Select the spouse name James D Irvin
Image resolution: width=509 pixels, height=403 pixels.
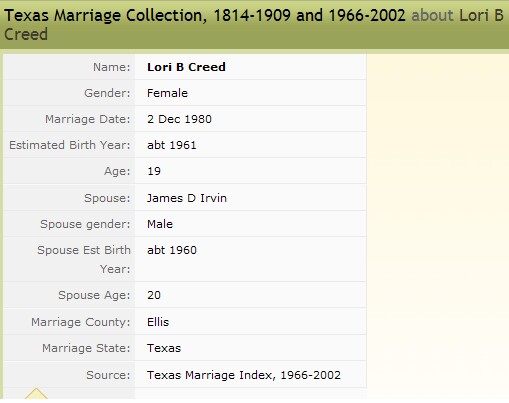pos(187,198)
